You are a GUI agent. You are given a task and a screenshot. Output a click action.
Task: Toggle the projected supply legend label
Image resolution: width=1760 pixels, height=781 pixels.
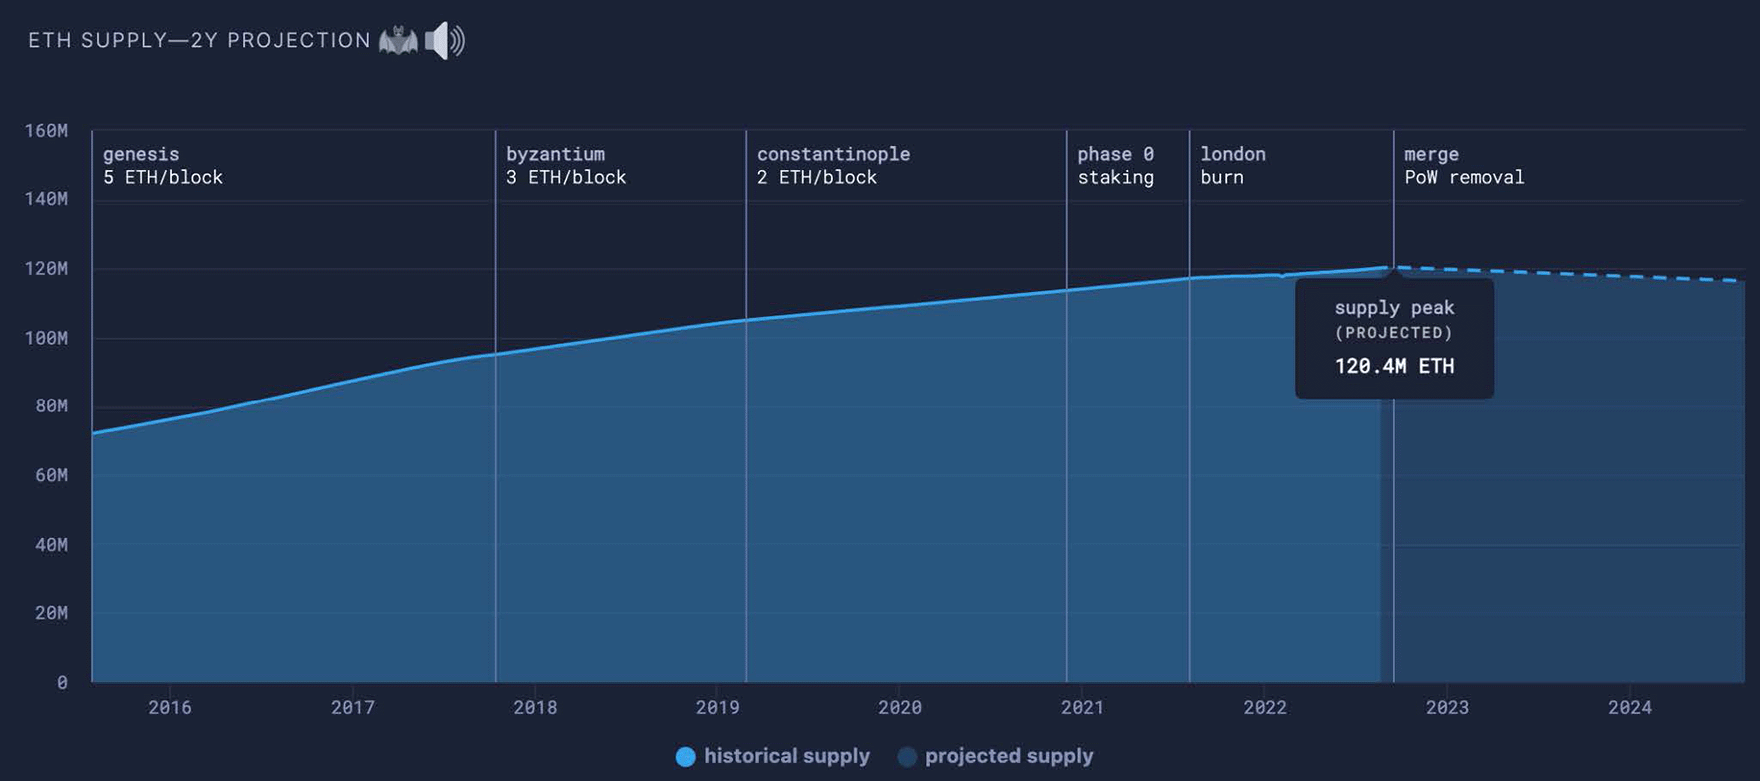coord(1008,756)
